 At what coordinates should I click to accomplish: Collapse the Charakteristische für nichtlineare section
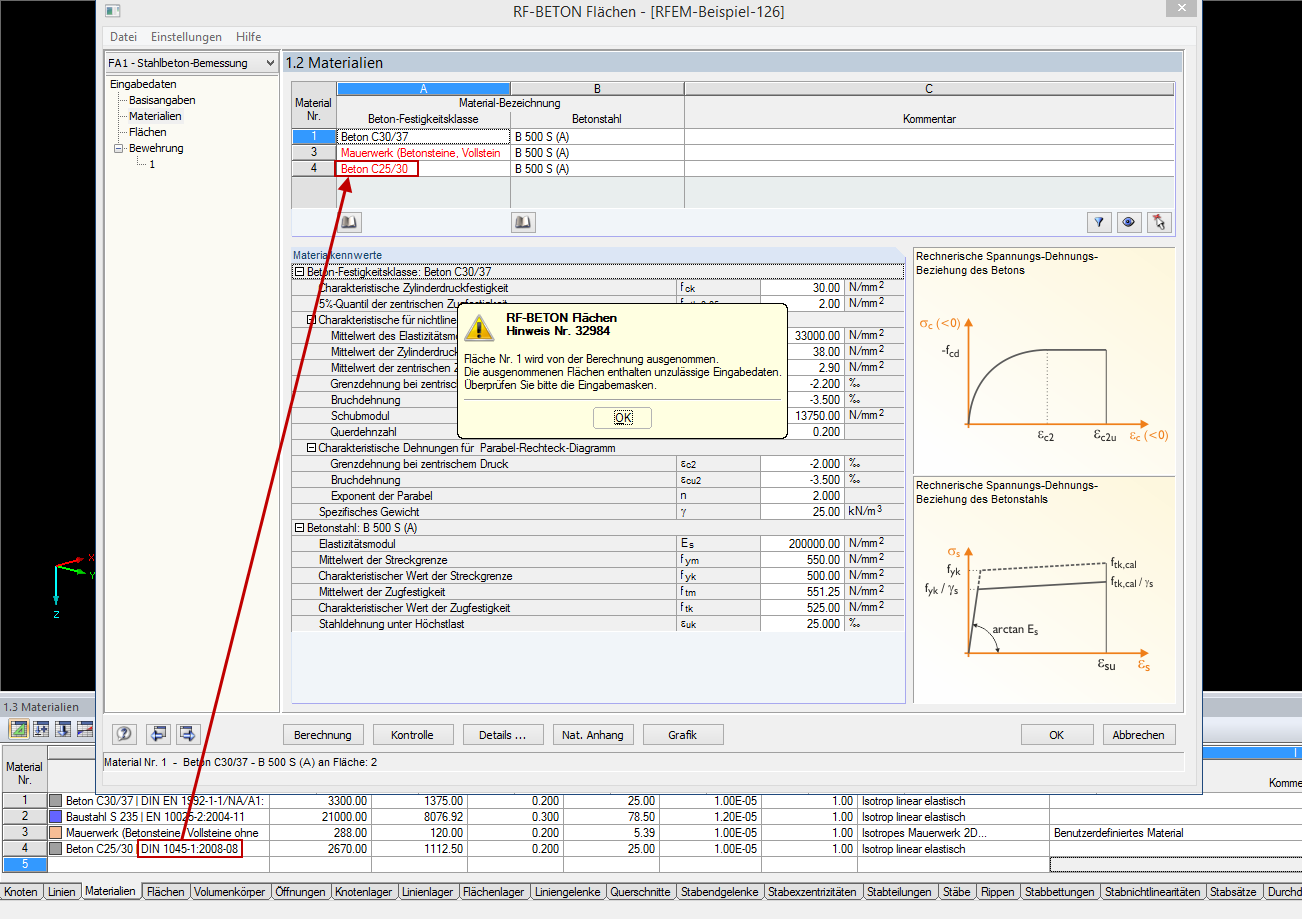point(311,320)
